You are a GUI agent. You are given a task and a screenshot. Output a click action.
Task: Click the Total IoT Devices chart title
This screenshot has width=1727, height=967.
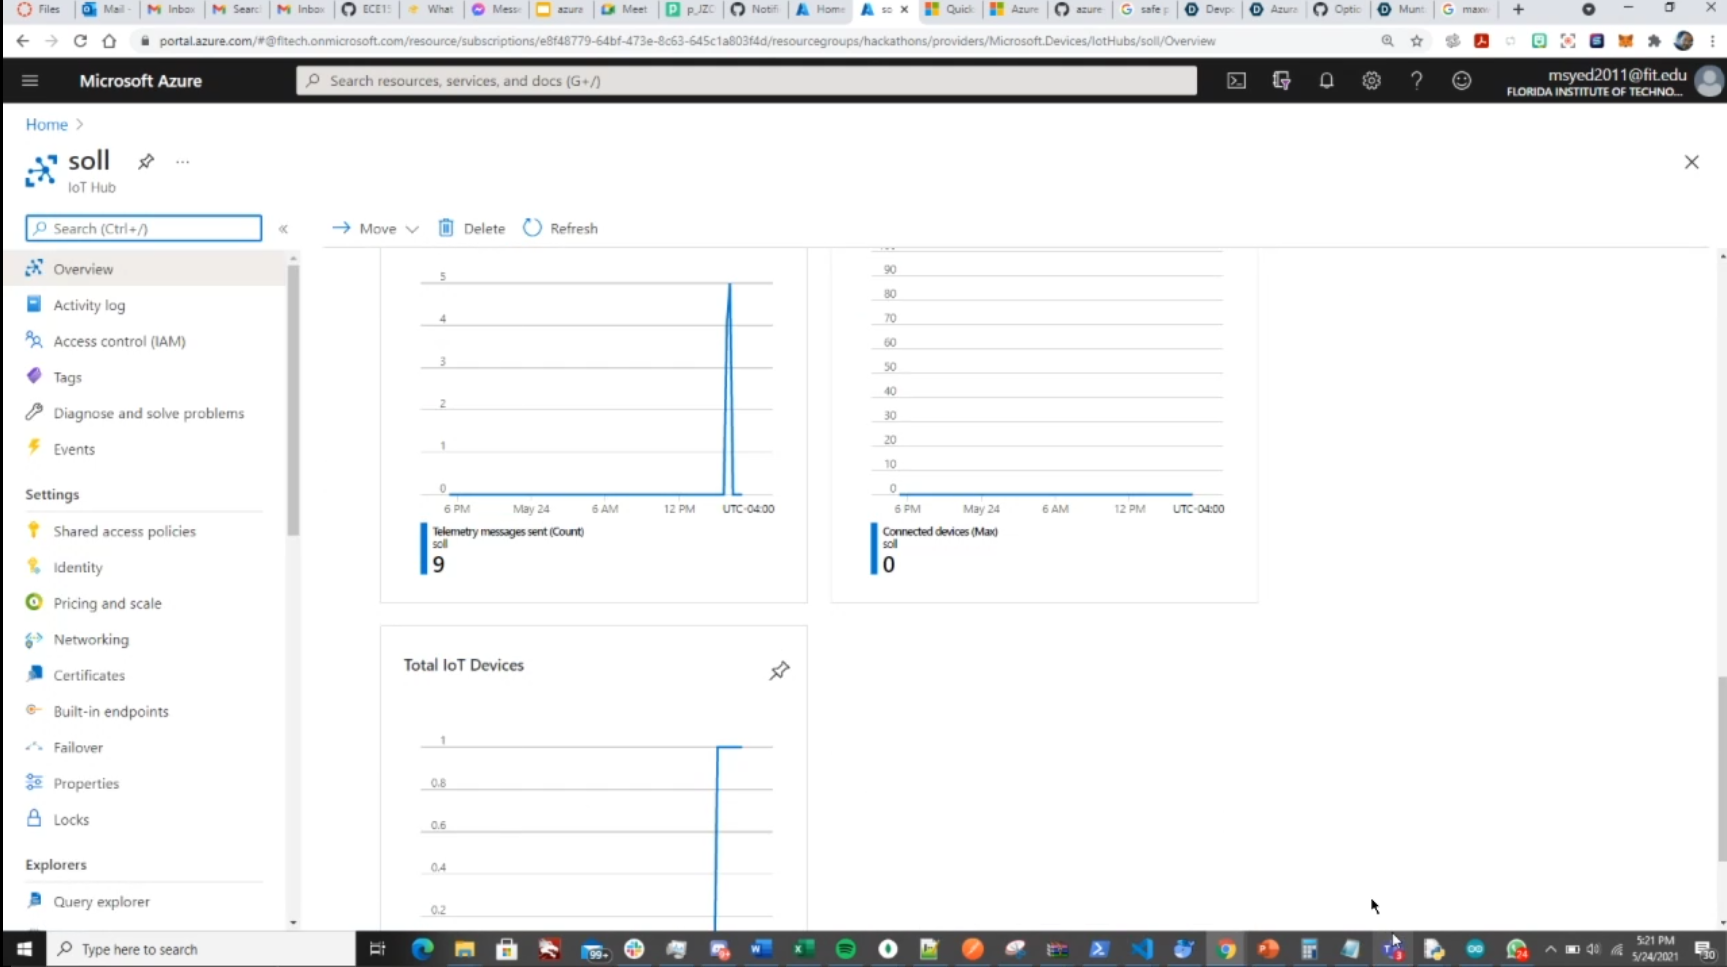463,665
